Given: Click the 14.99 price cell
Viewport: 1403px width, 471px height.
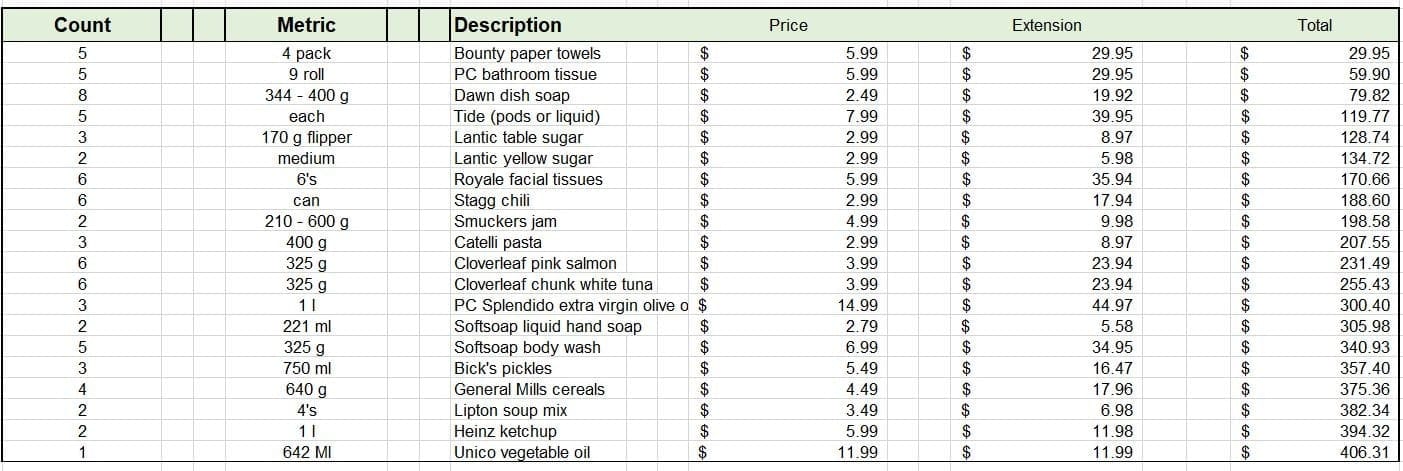Looking at the screenshot, I should (x=860, y=305).
